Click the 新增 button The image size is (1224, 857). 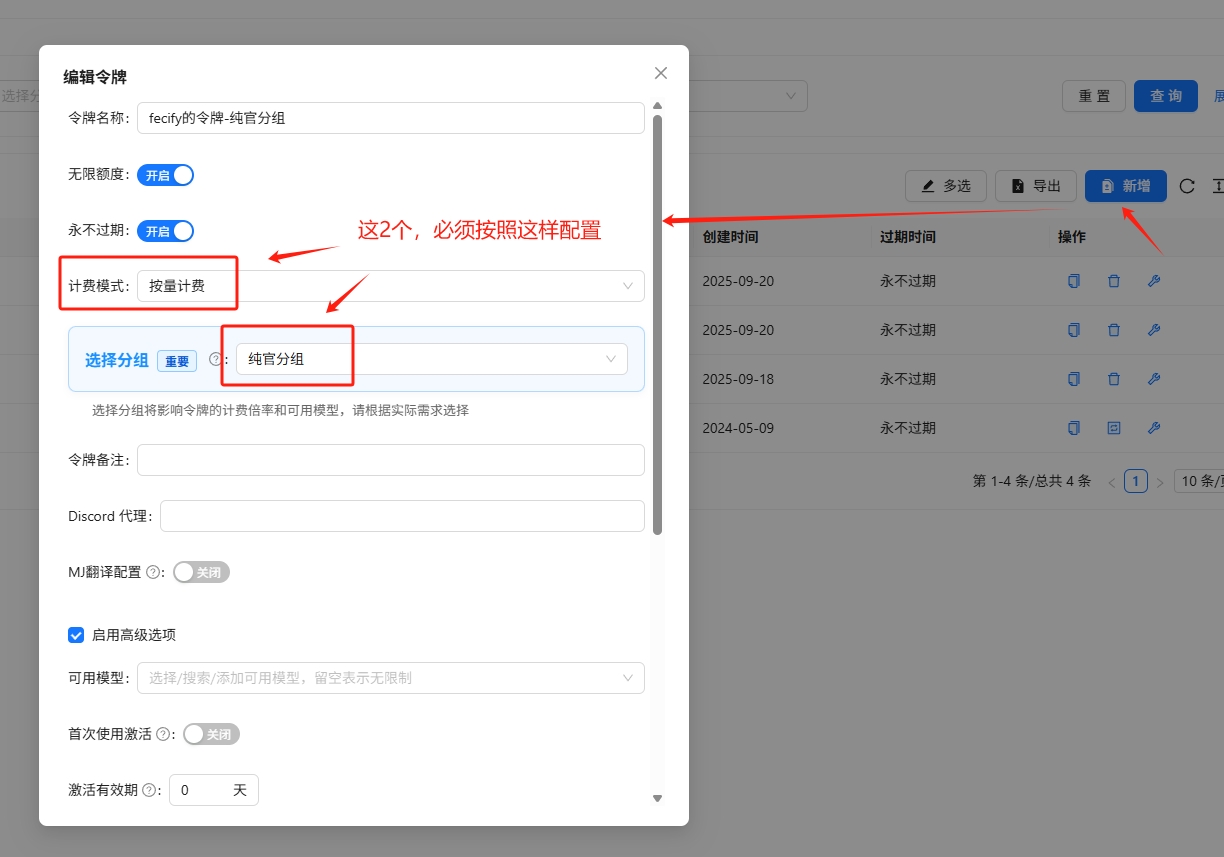click(x=1125, y=186)
